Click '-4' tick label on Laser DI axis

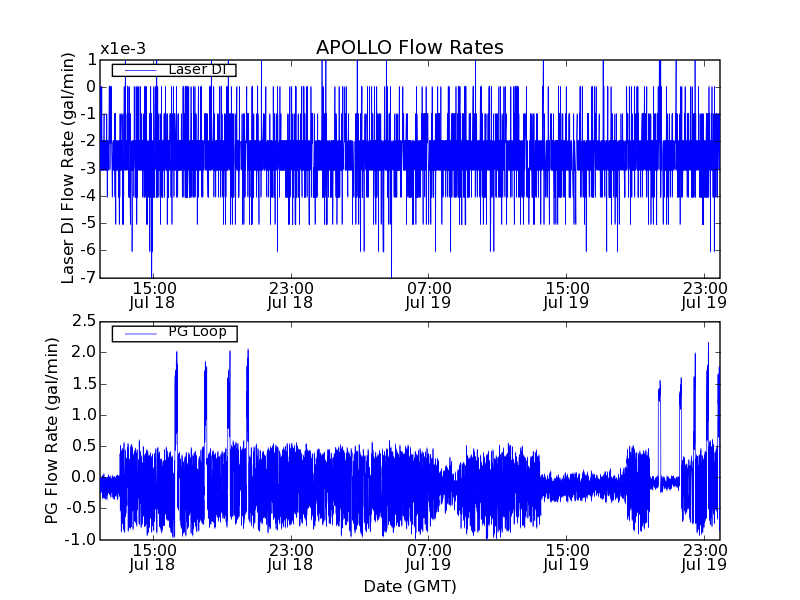88,196
